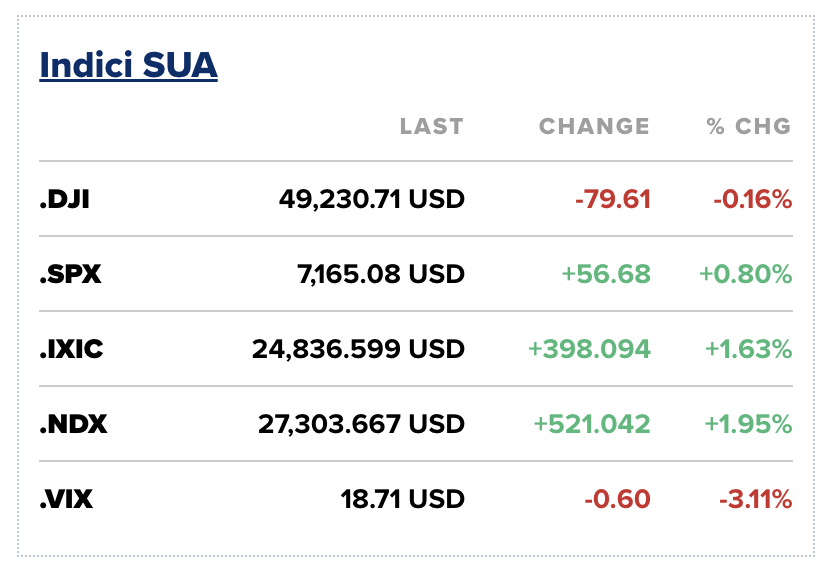Click the VIX percent change -3.11%
Viewport: 820px width, 572px height.
pyautogui.click(x=755, y=499)
